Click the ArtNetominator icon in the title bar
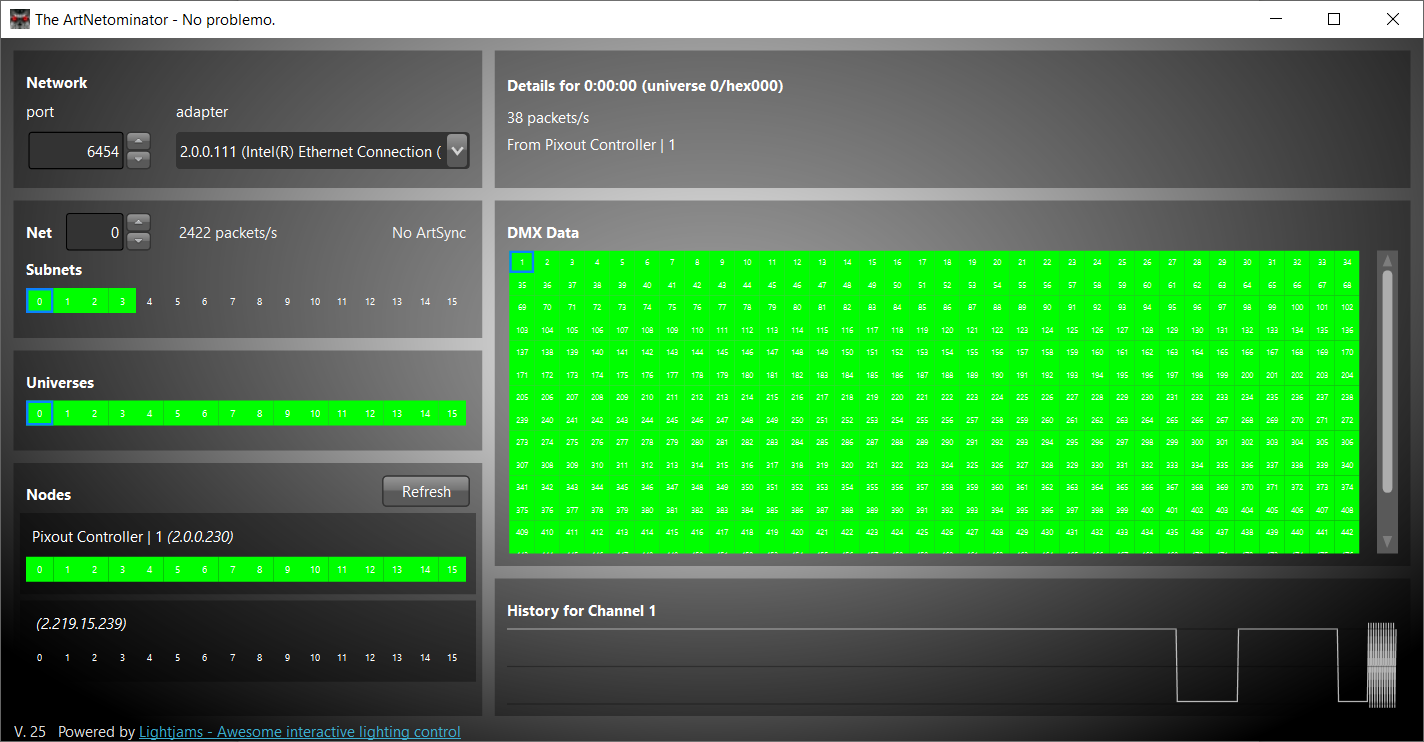Viewport: 1424px width, 742px height. pos(19,19)
